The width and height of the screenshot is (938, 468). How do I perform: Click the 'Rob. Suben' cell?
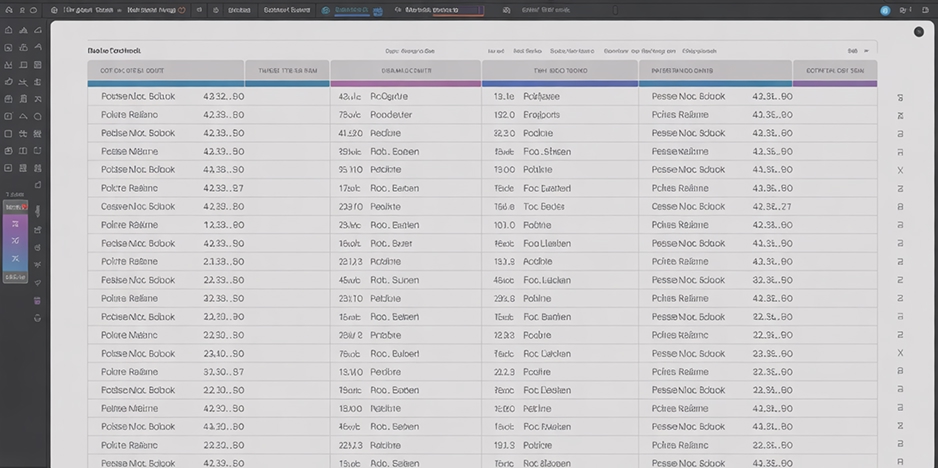[395, 280]
